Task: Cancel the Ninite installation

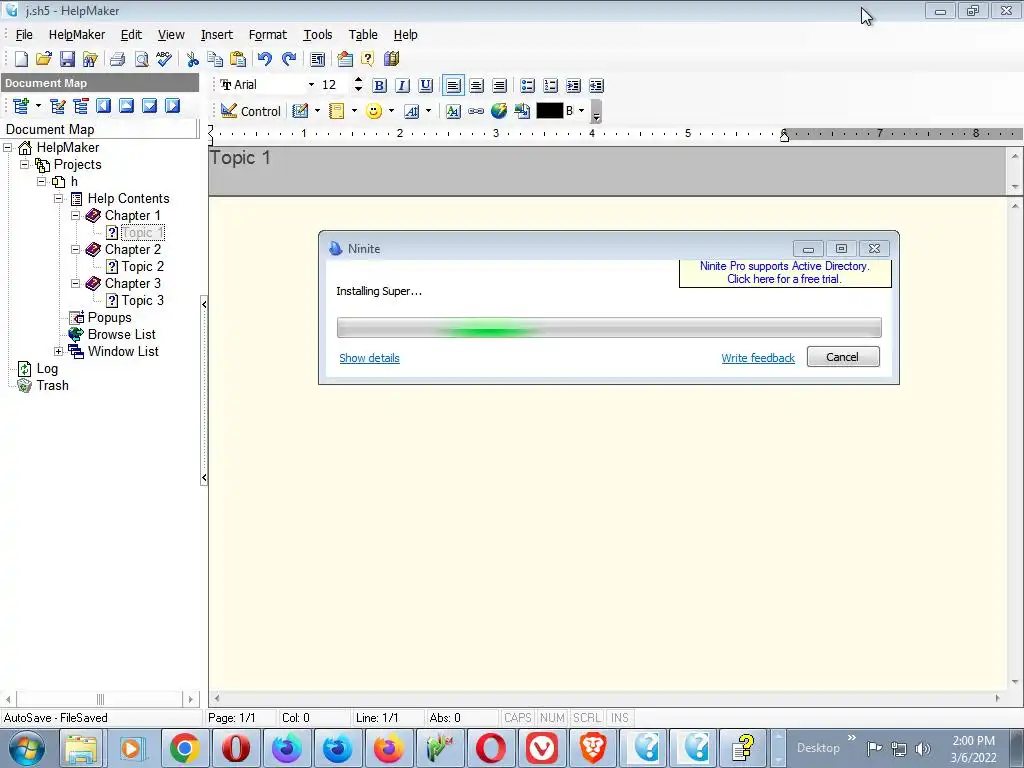Action: pos(843,357)
